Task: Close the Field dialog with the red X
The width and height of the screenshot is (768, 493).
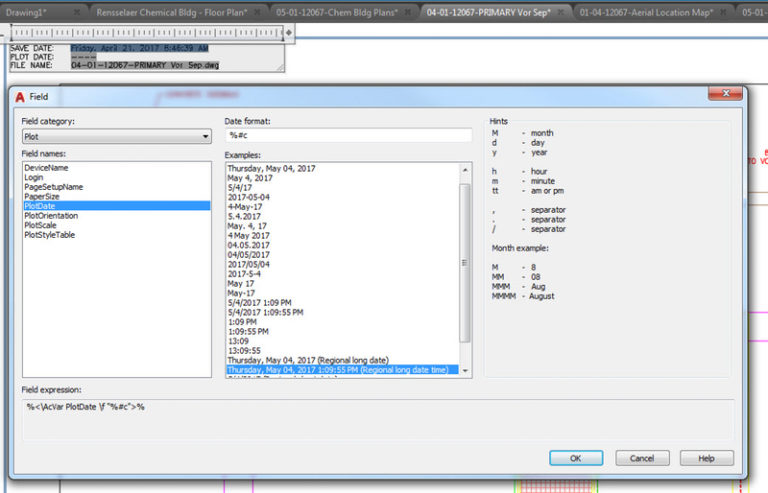Action: coord(725,93)
